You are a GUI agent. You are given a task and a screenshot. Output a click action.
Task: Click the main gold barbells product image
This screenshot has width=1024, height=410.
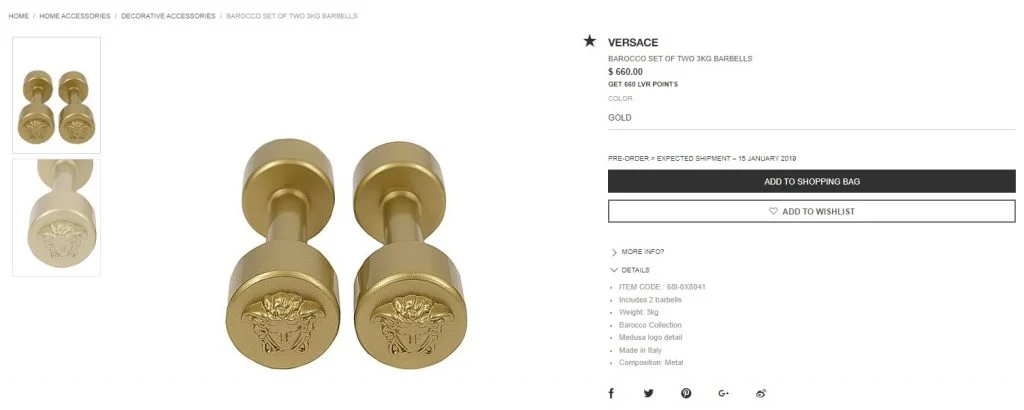click(346, 254)
